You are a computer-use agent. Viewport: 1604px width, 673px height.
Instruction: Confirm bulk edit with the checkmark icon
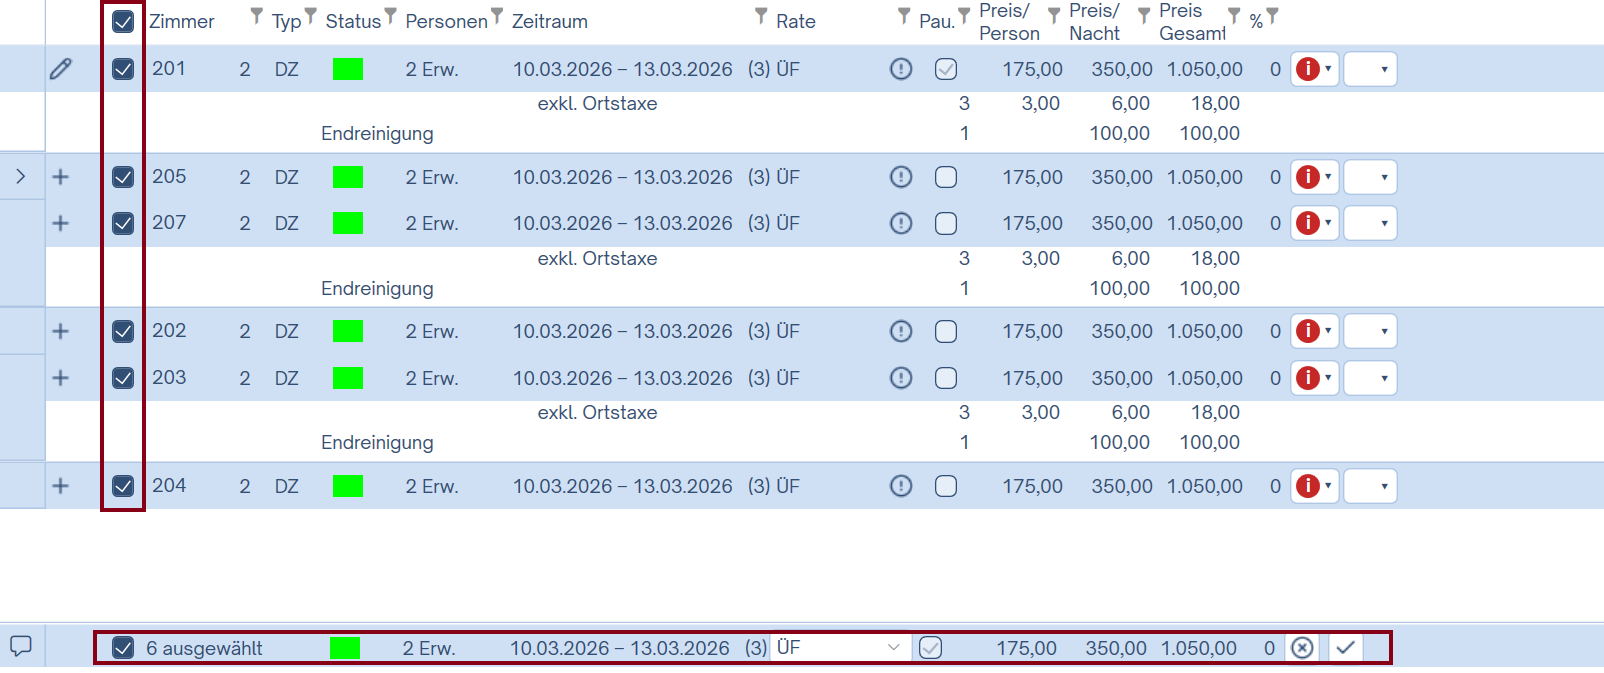point(1345,648)
